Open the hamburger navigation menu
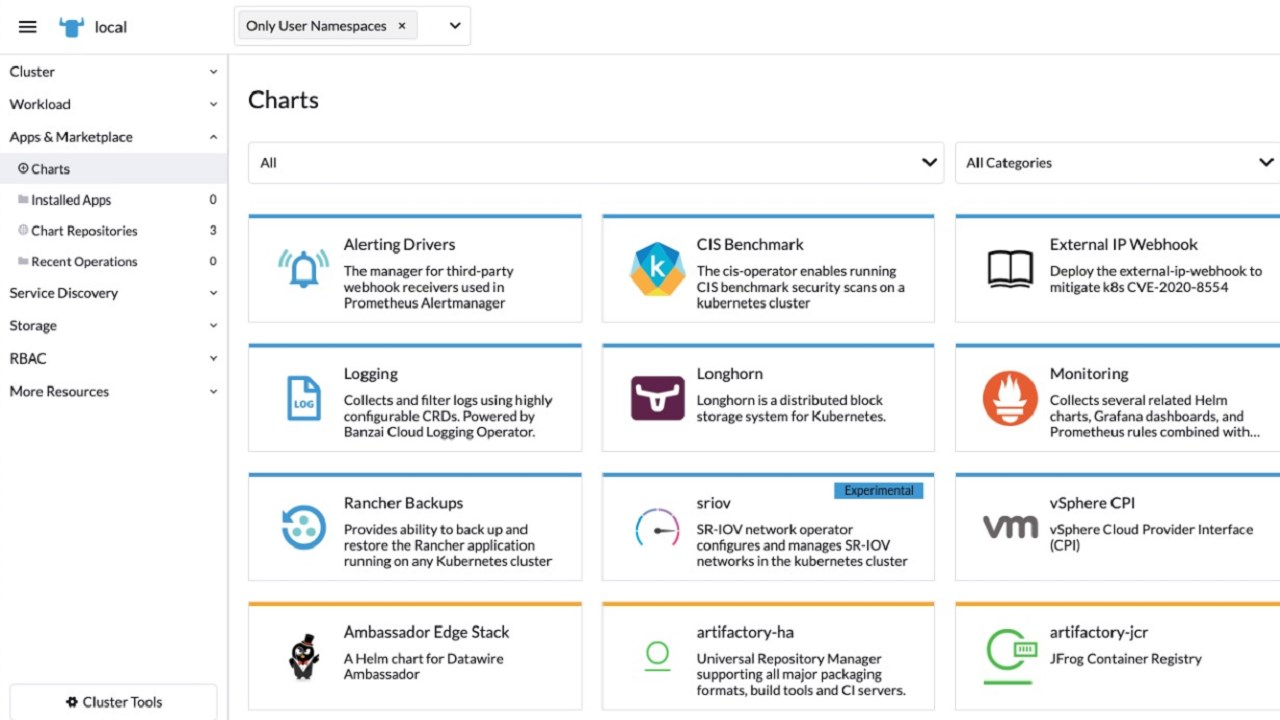1280x720 pixels. click(x=28, y=27)
